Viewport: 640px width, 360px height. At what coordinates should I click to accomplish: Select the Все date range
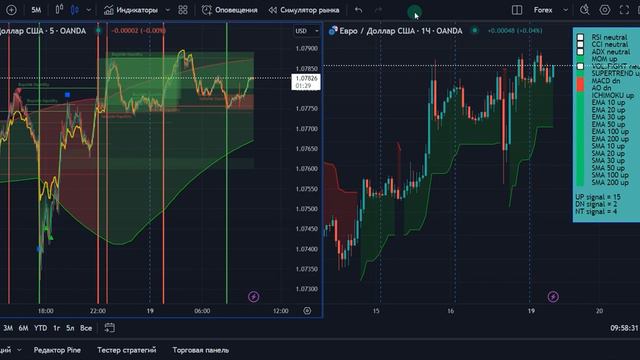pos(86,328)
